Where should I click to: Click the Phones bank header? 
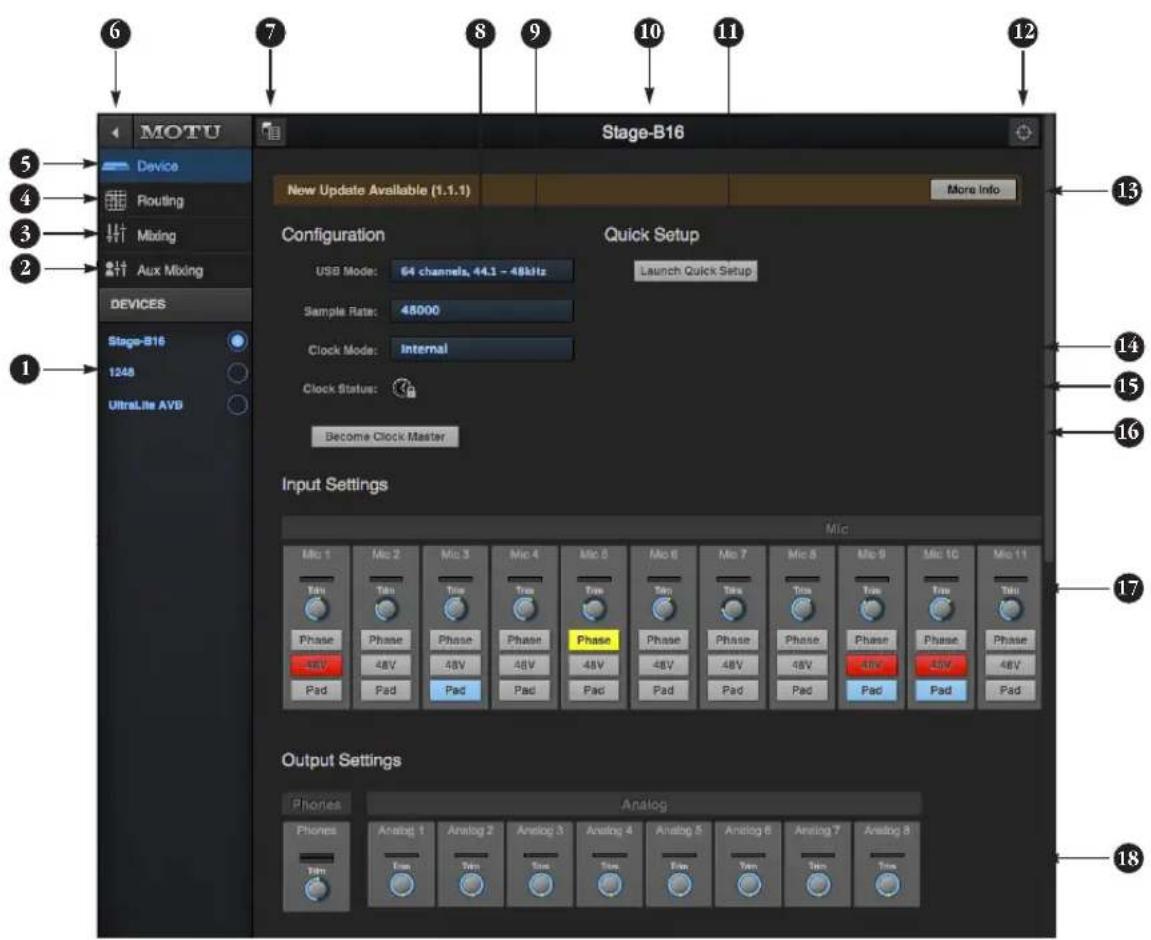(x=316, y=805)
